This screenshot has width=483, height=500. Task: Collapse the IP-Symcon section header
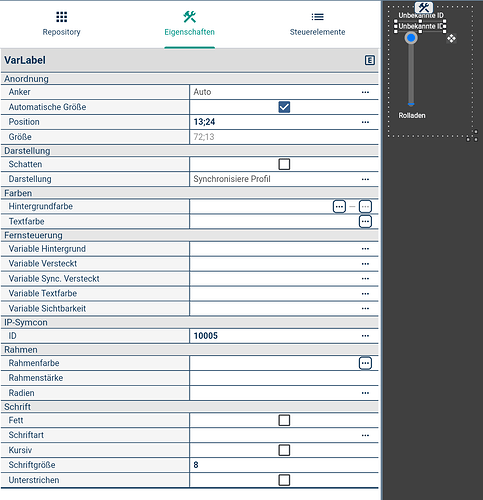tap(189, 323)
